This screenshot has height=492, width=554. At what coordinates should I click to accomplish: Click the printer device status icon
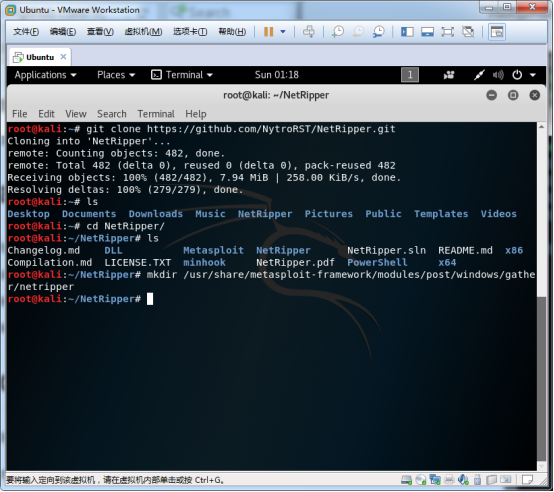point(449,480)
